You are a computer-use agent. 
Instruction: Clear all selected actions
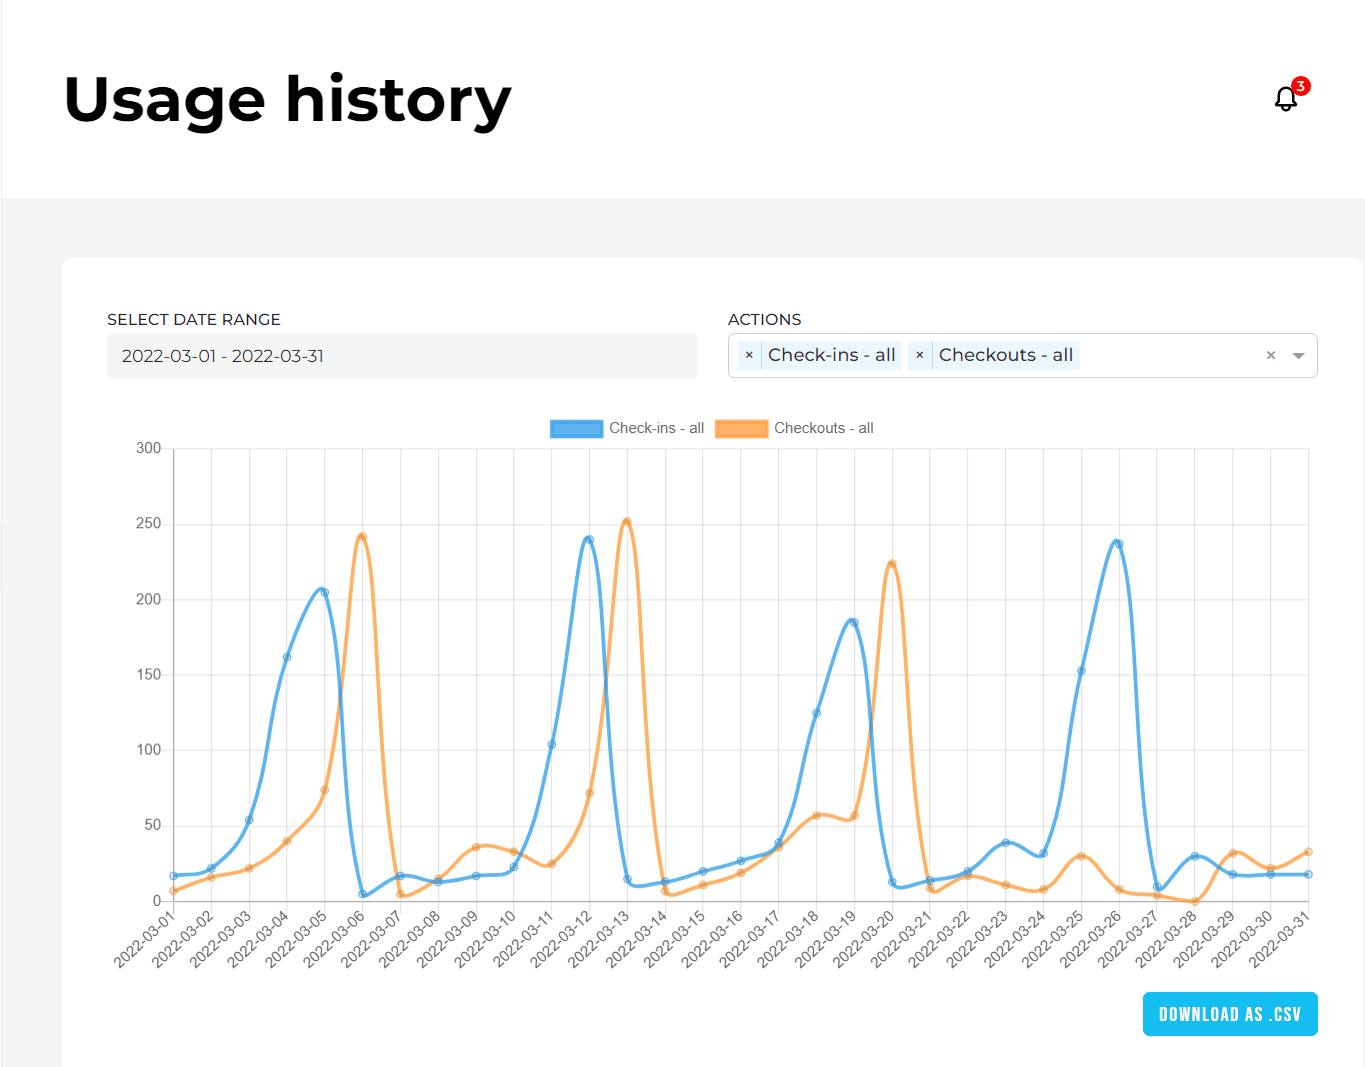pos(1271,355)
